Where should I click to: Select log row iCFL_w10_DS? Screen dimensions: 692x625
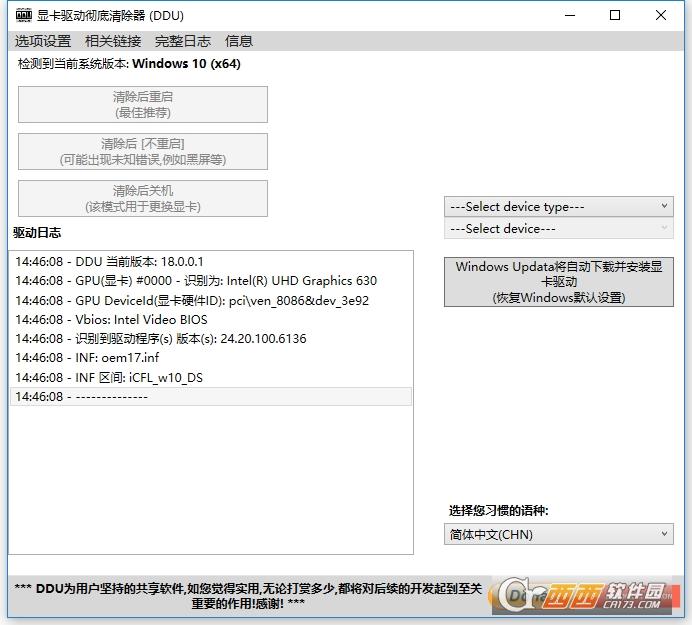point(211,377)
